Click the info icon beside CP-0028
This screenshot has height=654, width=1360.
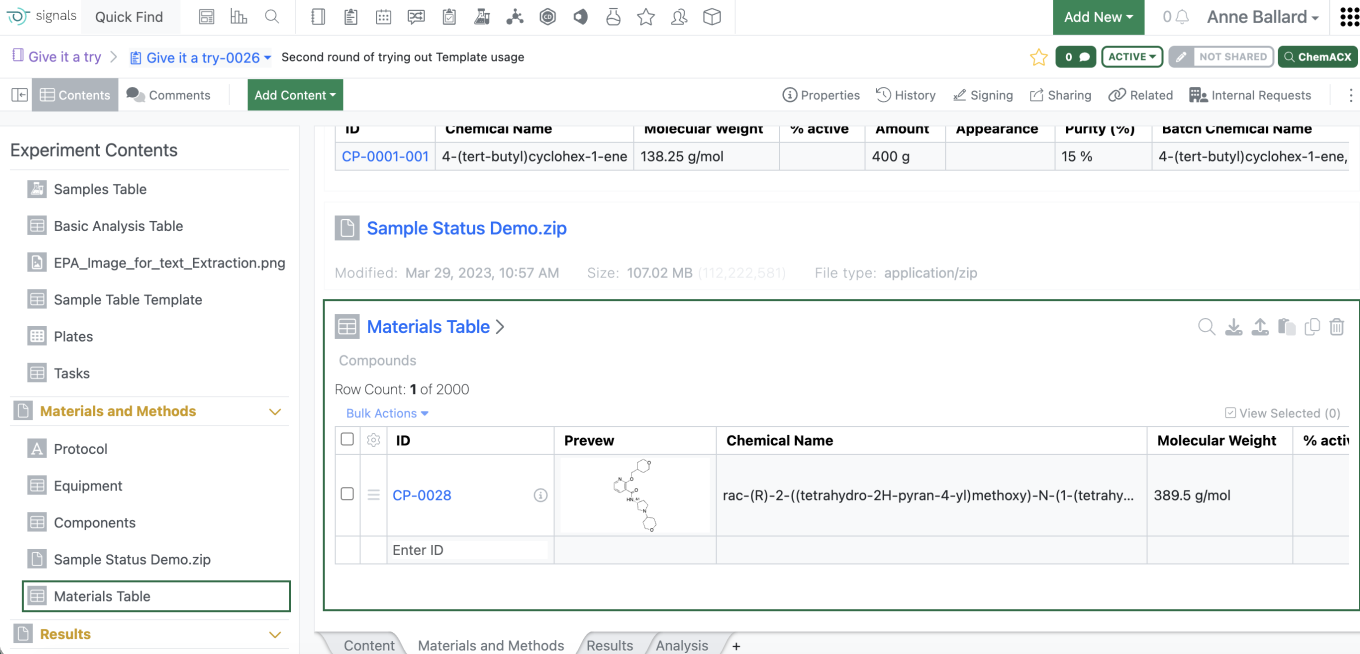click(x=540, y=495)
